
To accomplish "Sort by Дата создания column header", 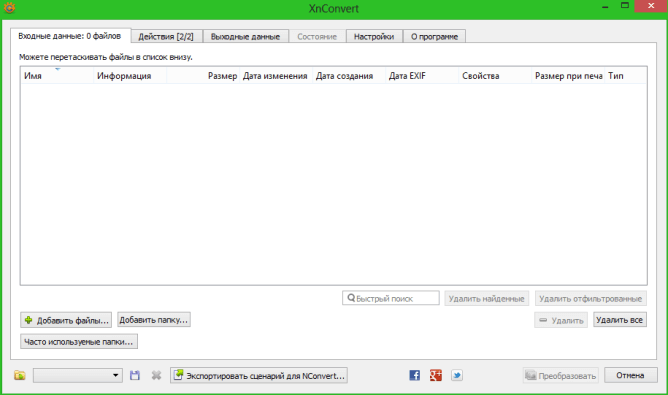I will tap(349, 76).
